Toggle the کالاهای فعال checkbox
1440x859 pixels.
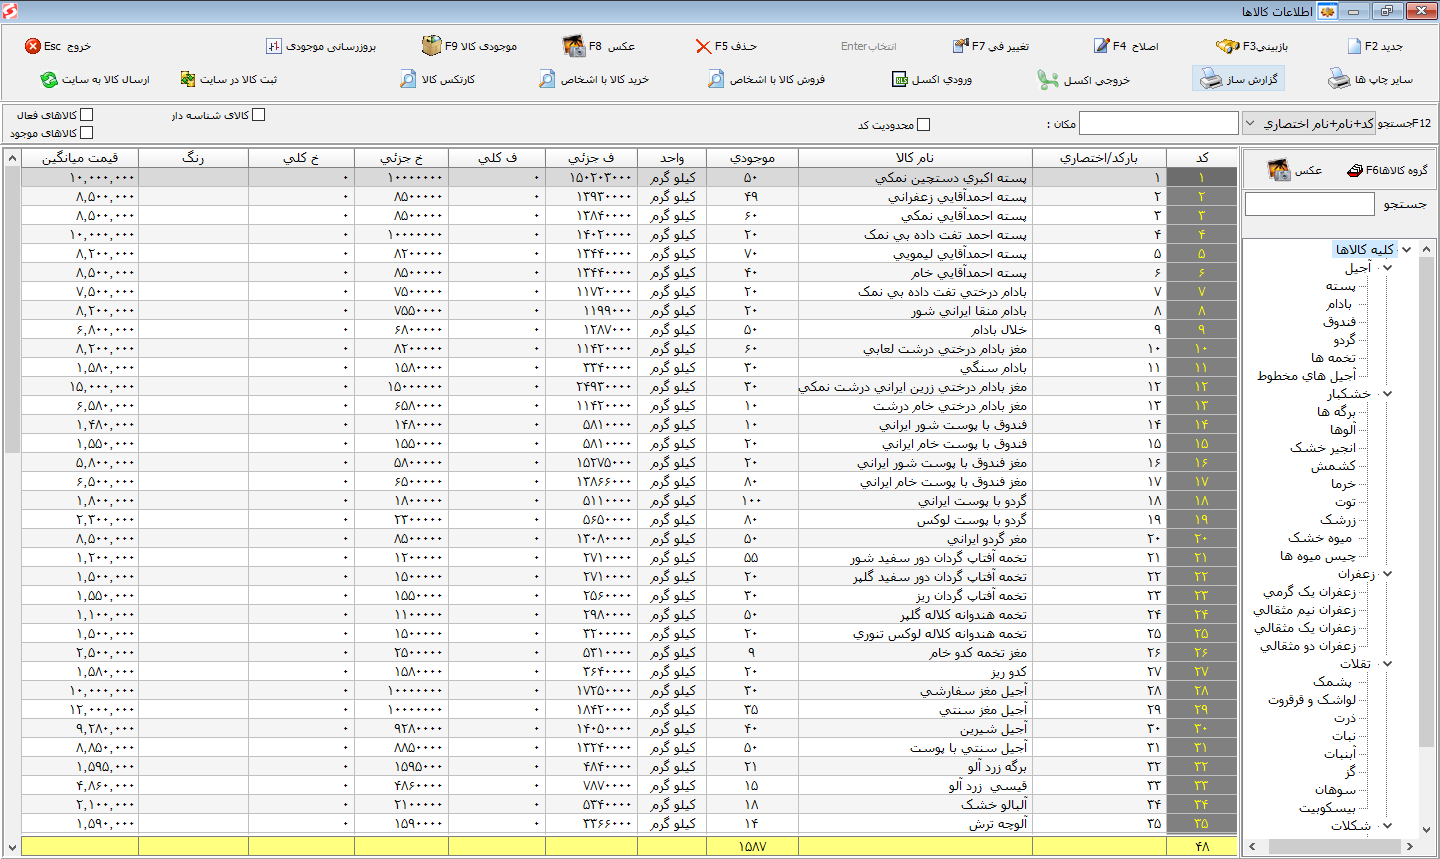coord(86,115)
